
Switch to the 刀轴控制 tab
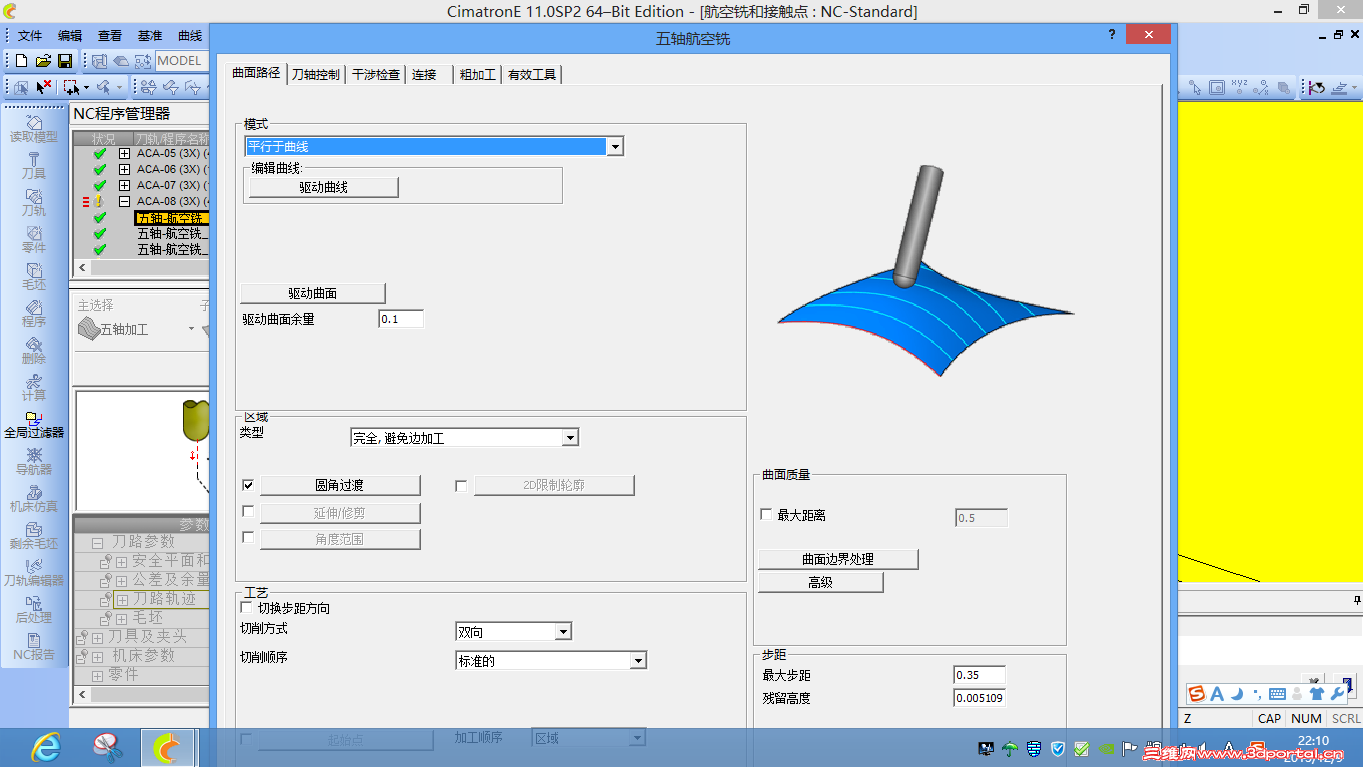[316, 74]
